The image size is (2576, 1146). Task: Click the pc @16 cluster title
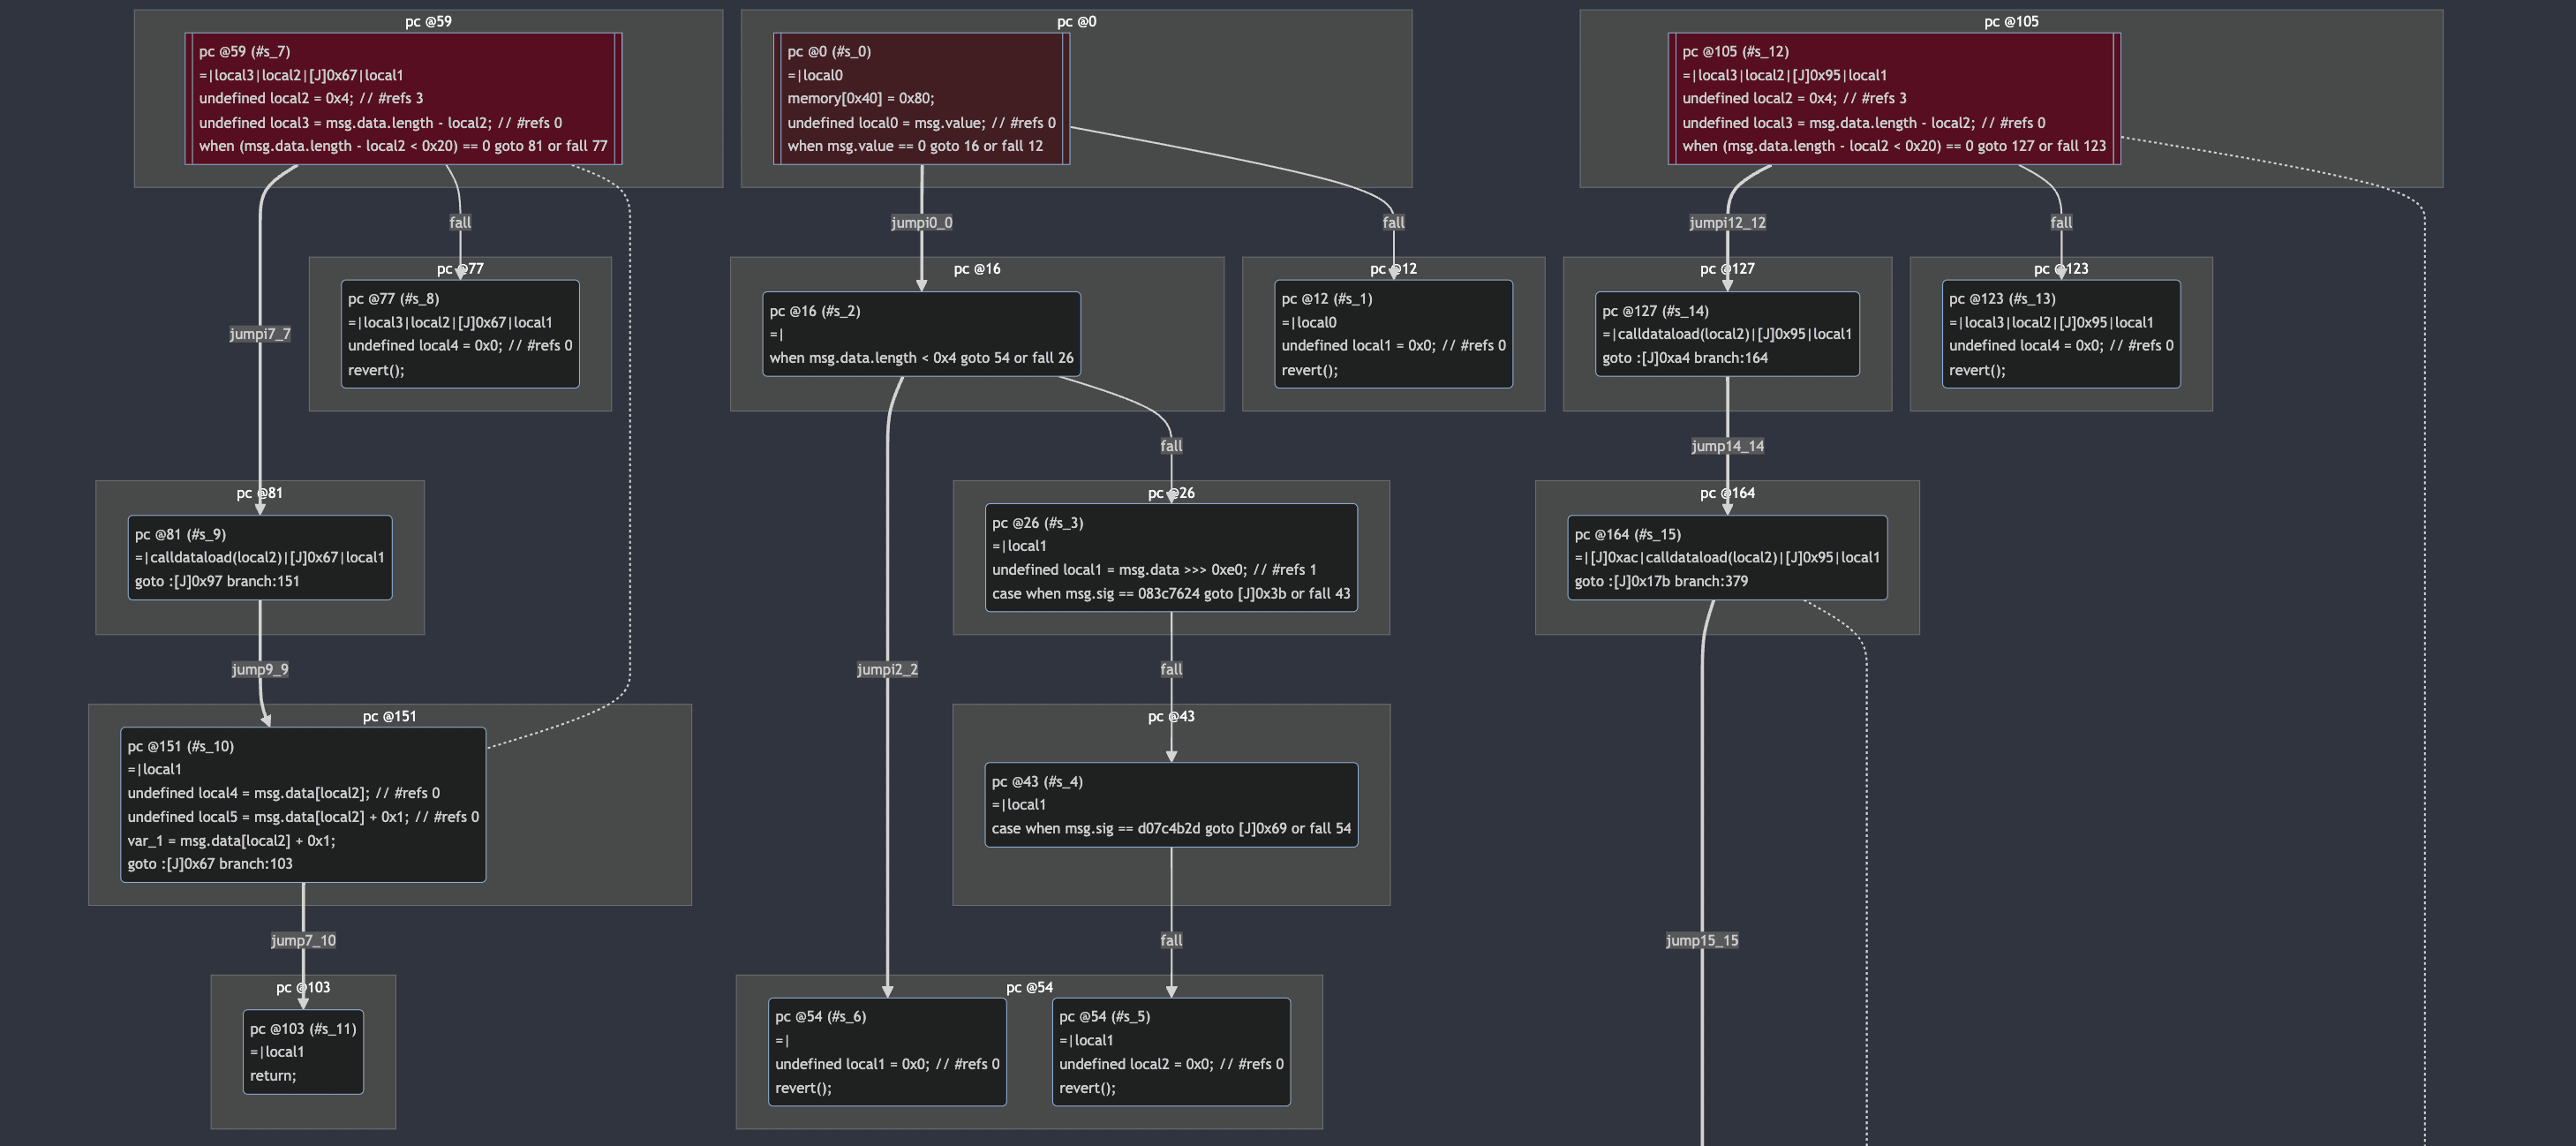pos(977,269)
